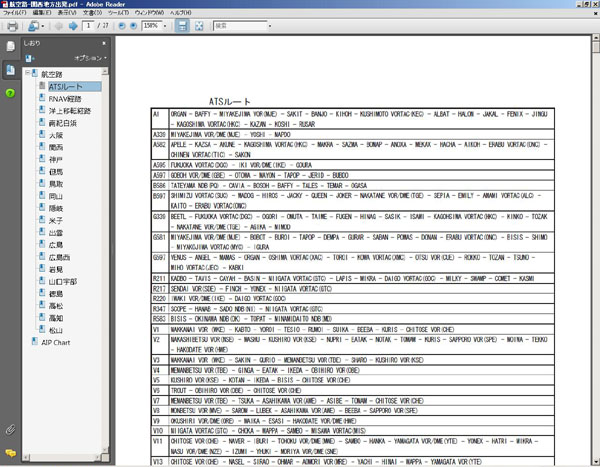Open the collaborate/share tool icon
This screenshot has height=467, width=600.
click(33, 26)
